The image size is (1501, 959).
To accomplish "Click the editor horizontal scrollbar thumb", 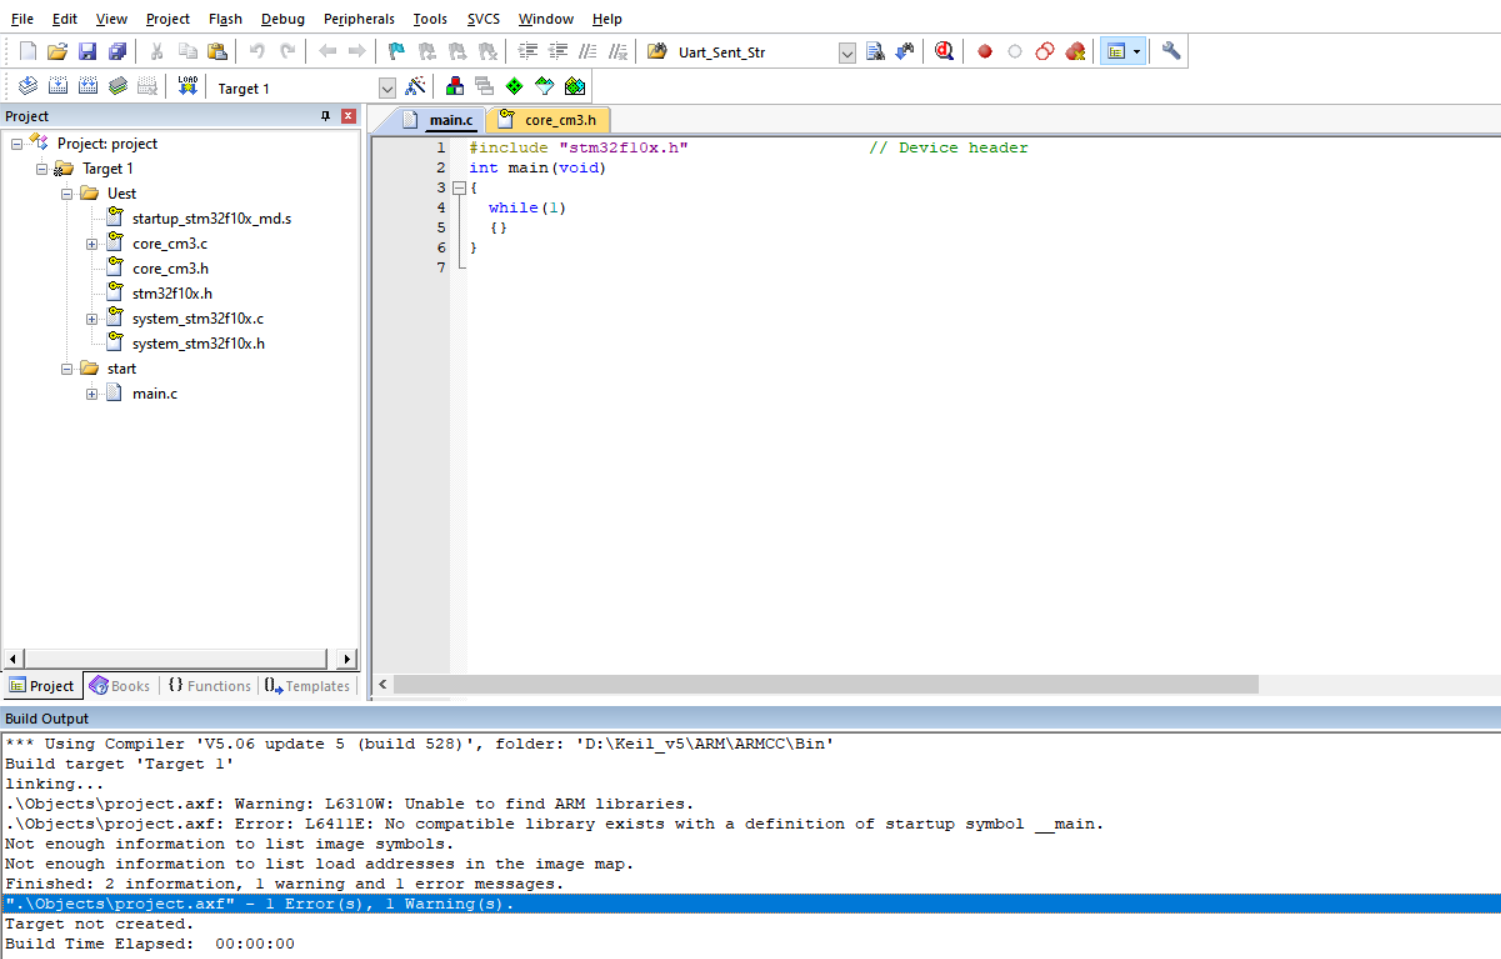I will 826,684.
